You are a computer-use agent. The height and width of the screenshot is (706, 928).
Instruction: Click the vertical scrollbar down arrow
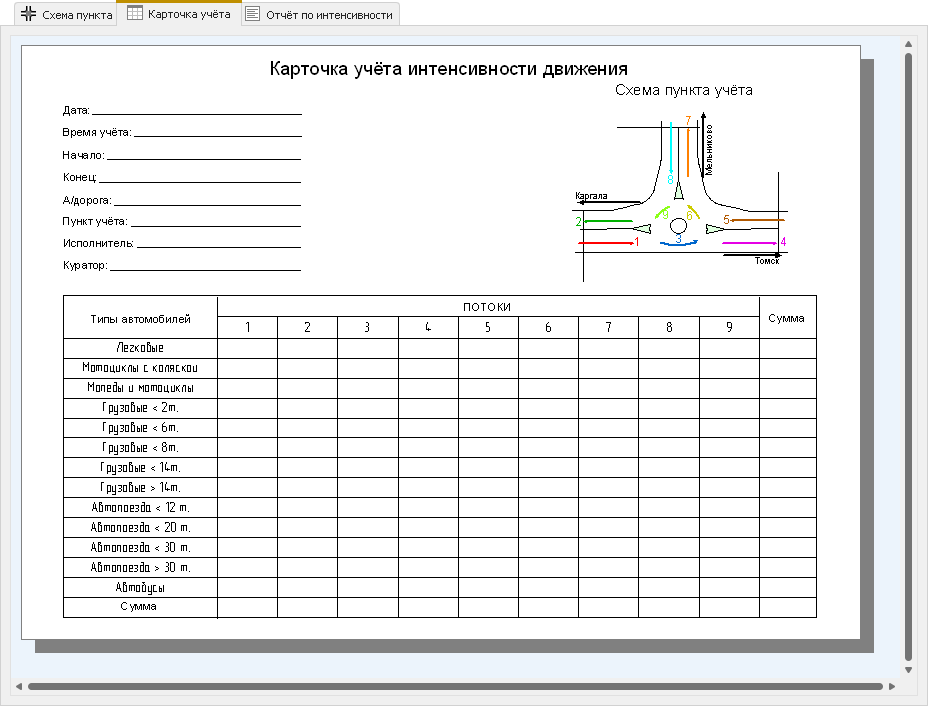click(908, 670)
